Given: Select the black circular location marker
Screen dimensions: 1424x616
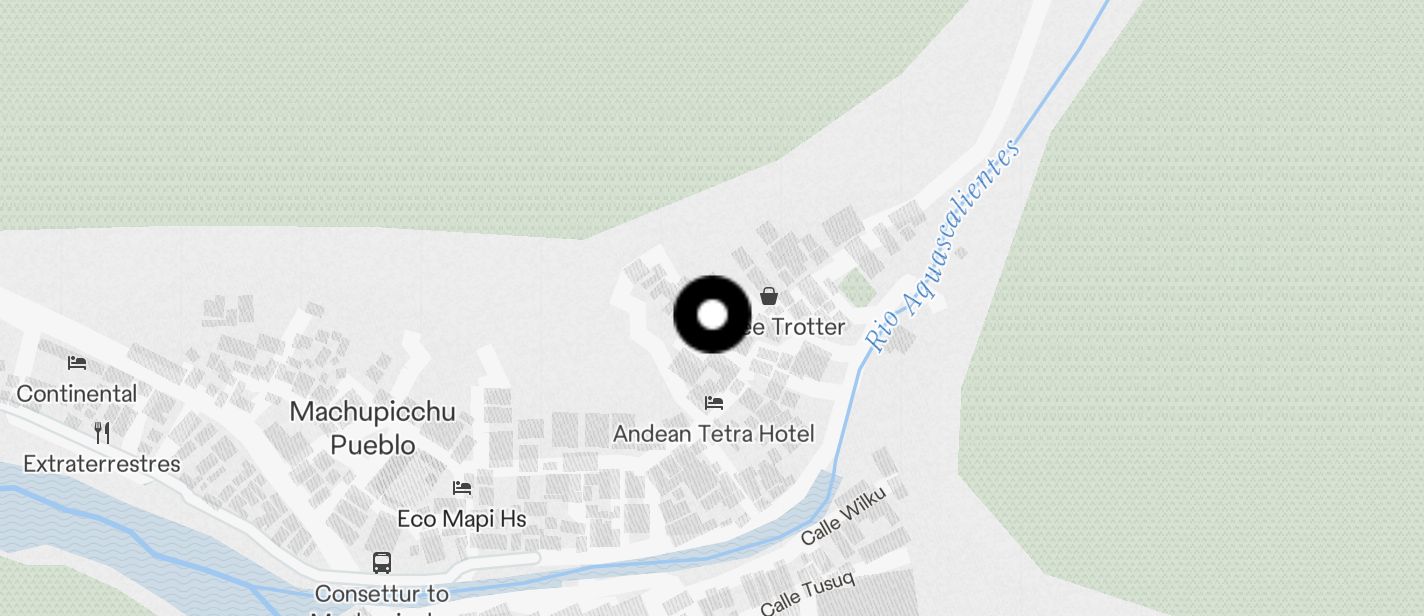Looking at the screenshot, I should 712,315.
